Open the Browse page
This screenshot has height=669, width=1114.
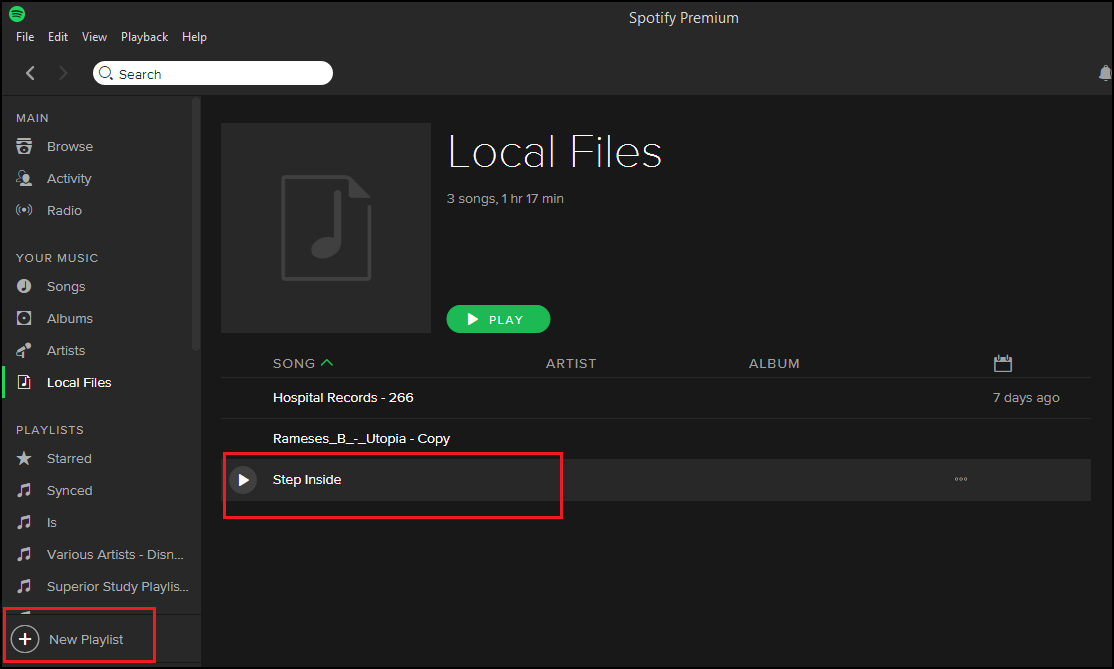[70, 146]
